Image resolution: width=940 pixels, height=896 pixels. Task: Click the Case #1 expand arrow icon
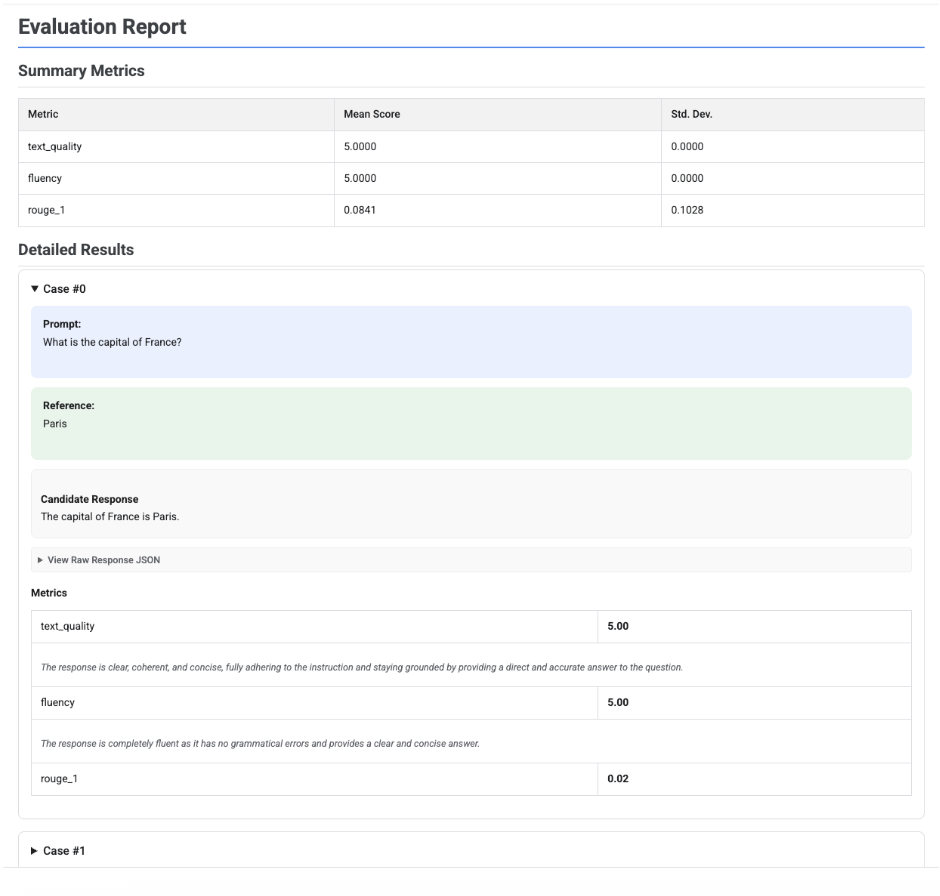point(34,850)
